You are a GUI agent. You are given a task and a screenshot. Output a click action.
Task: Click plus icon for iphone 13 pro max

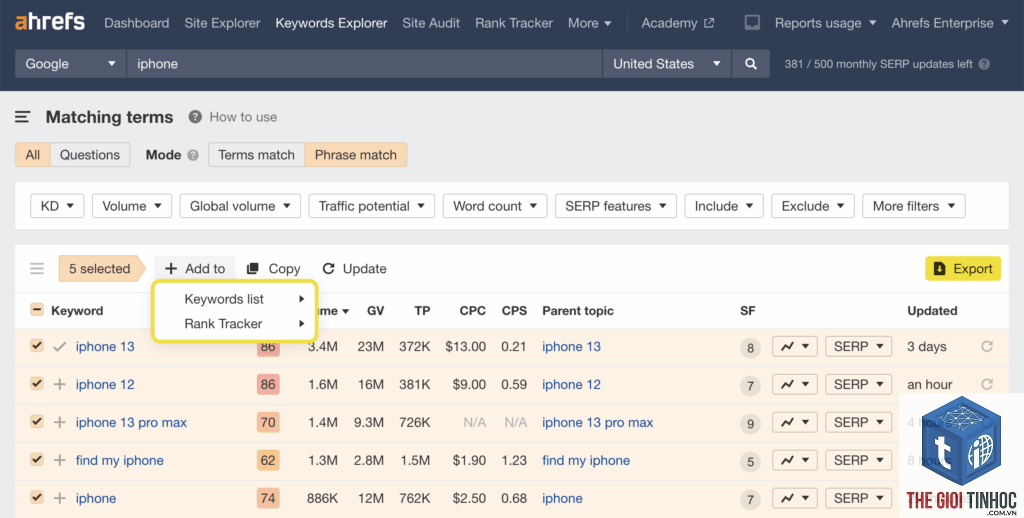[x=59, y=423]
